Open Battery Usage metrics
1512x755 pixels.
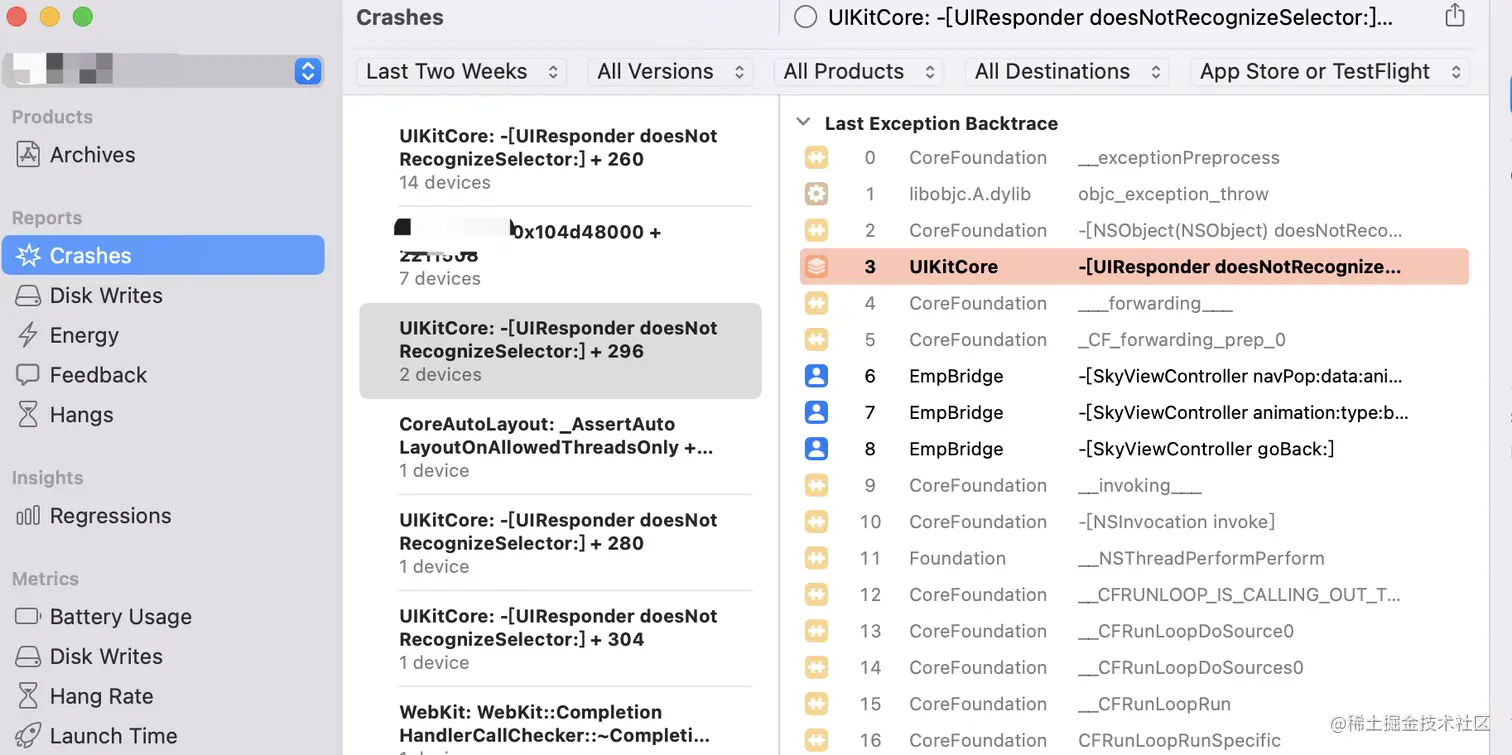(x=120, y=617)
